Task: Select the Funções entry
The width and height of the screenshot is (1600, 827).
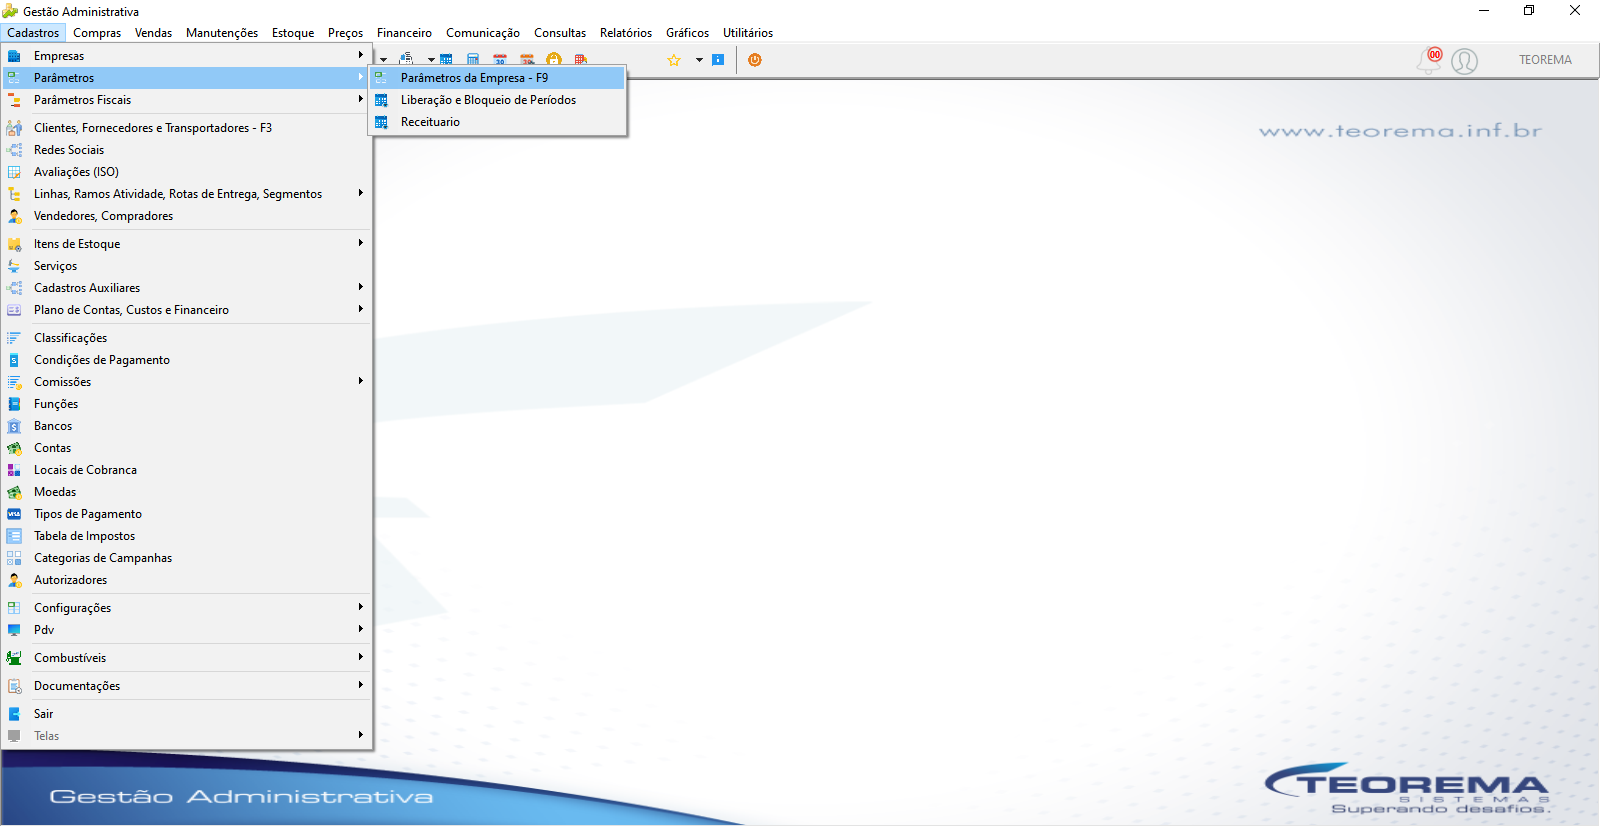Action: [x=187, y=404]
